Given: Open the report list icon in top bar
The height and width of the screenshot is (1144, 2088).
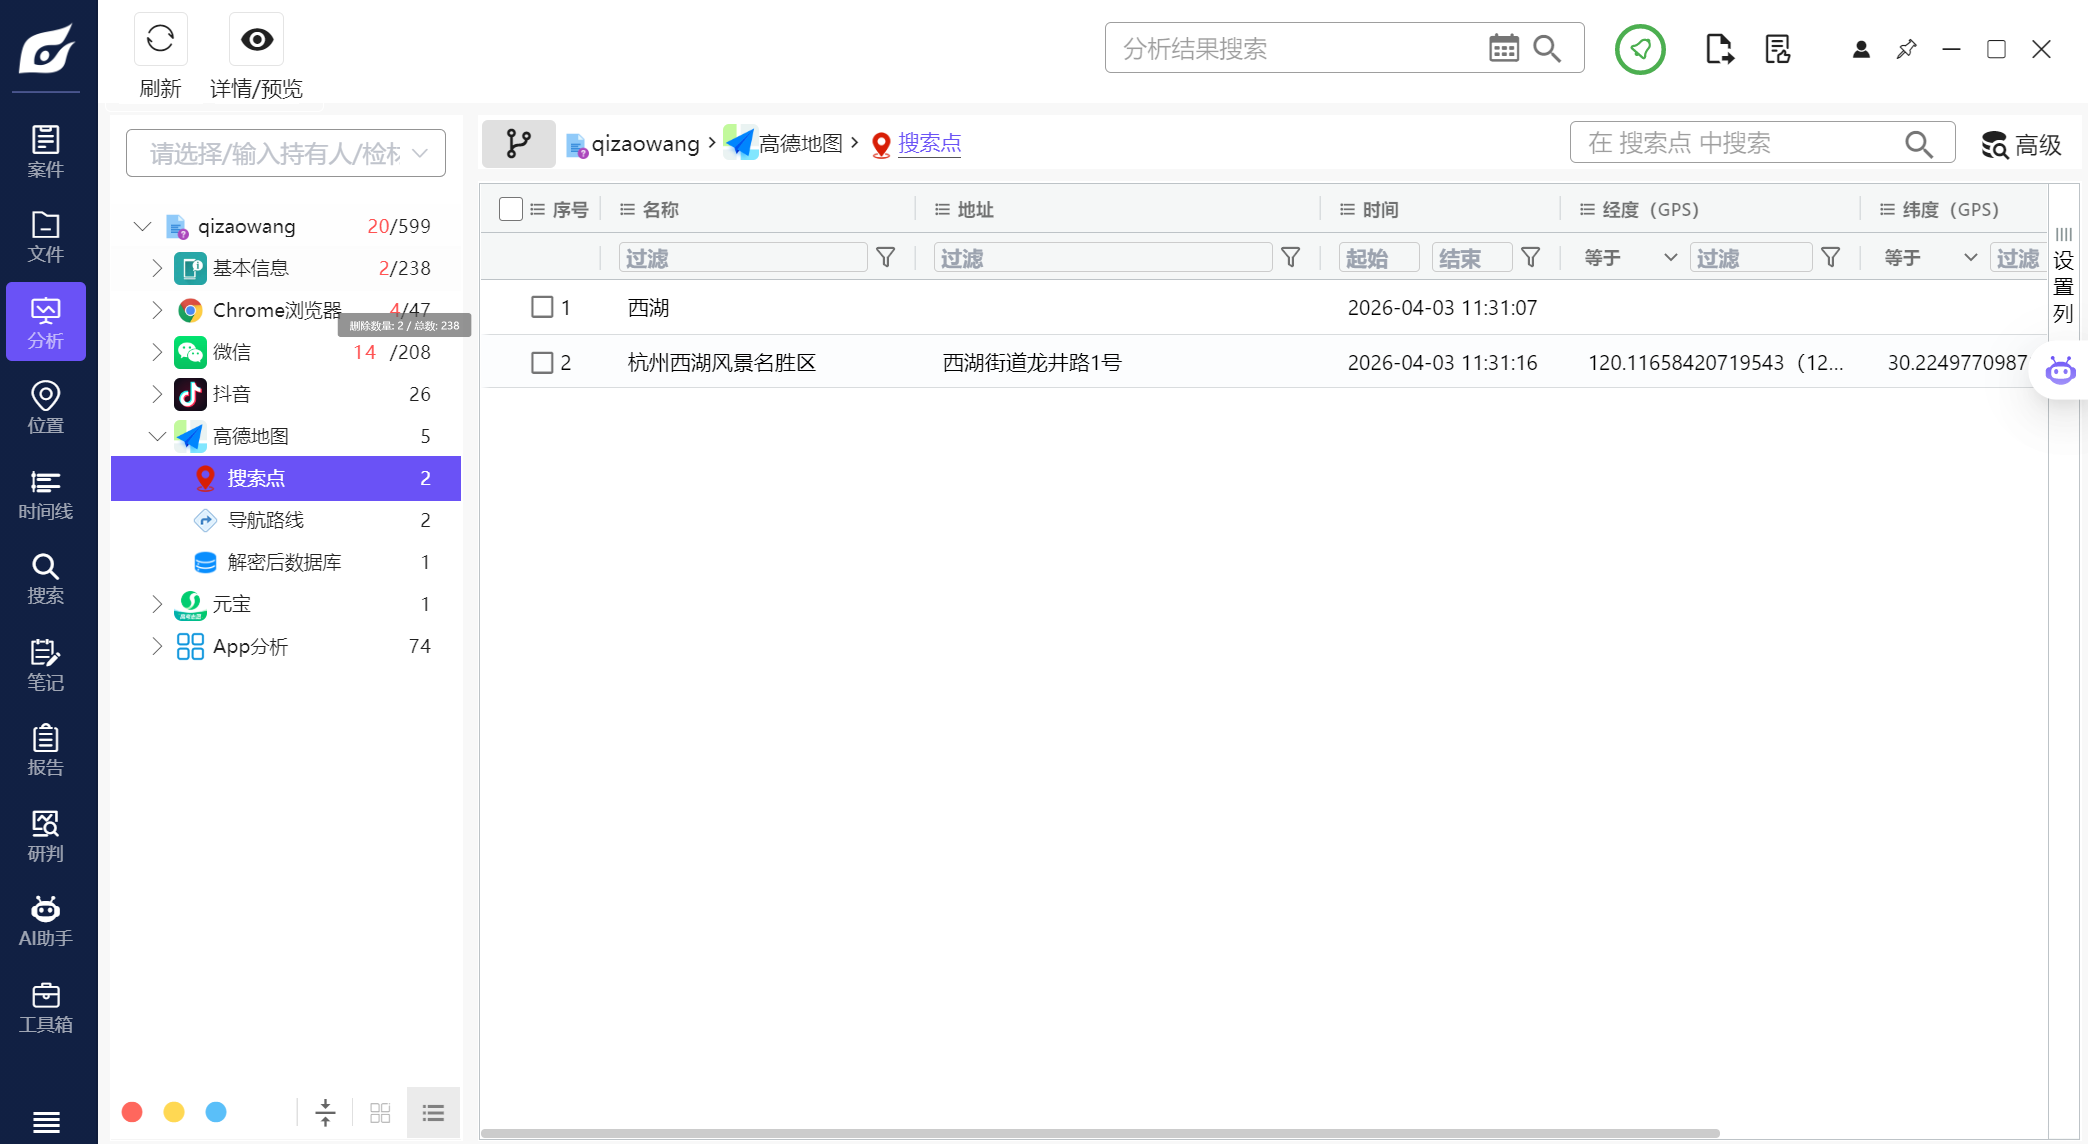Looking at the screenshot, I should click(x=1778, y=49).
